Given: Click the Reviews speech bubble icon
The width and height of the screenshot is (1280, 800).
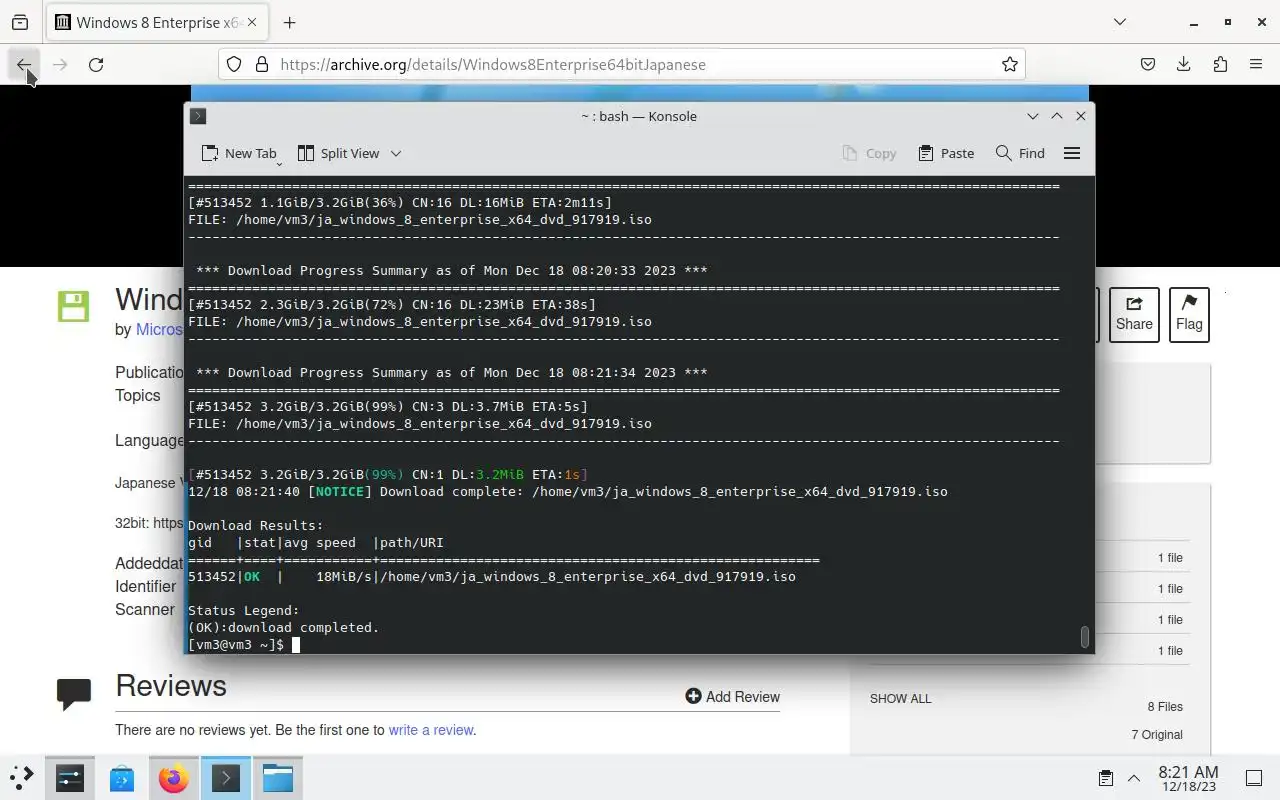Looking at the screenshot, I should [x=74, y=694].
